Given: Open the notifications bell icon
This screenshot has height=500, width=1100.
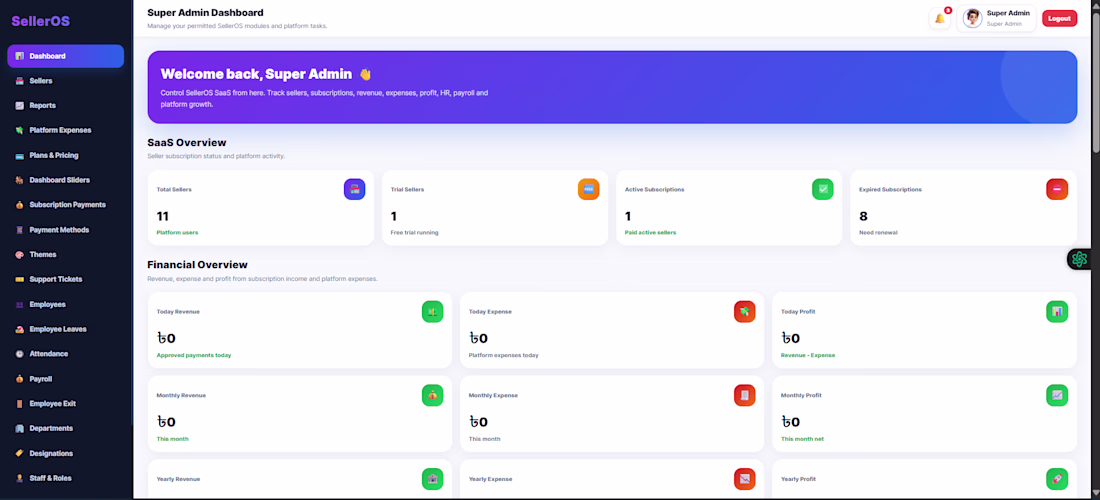Looking at the screenshot, I should 939,18.
